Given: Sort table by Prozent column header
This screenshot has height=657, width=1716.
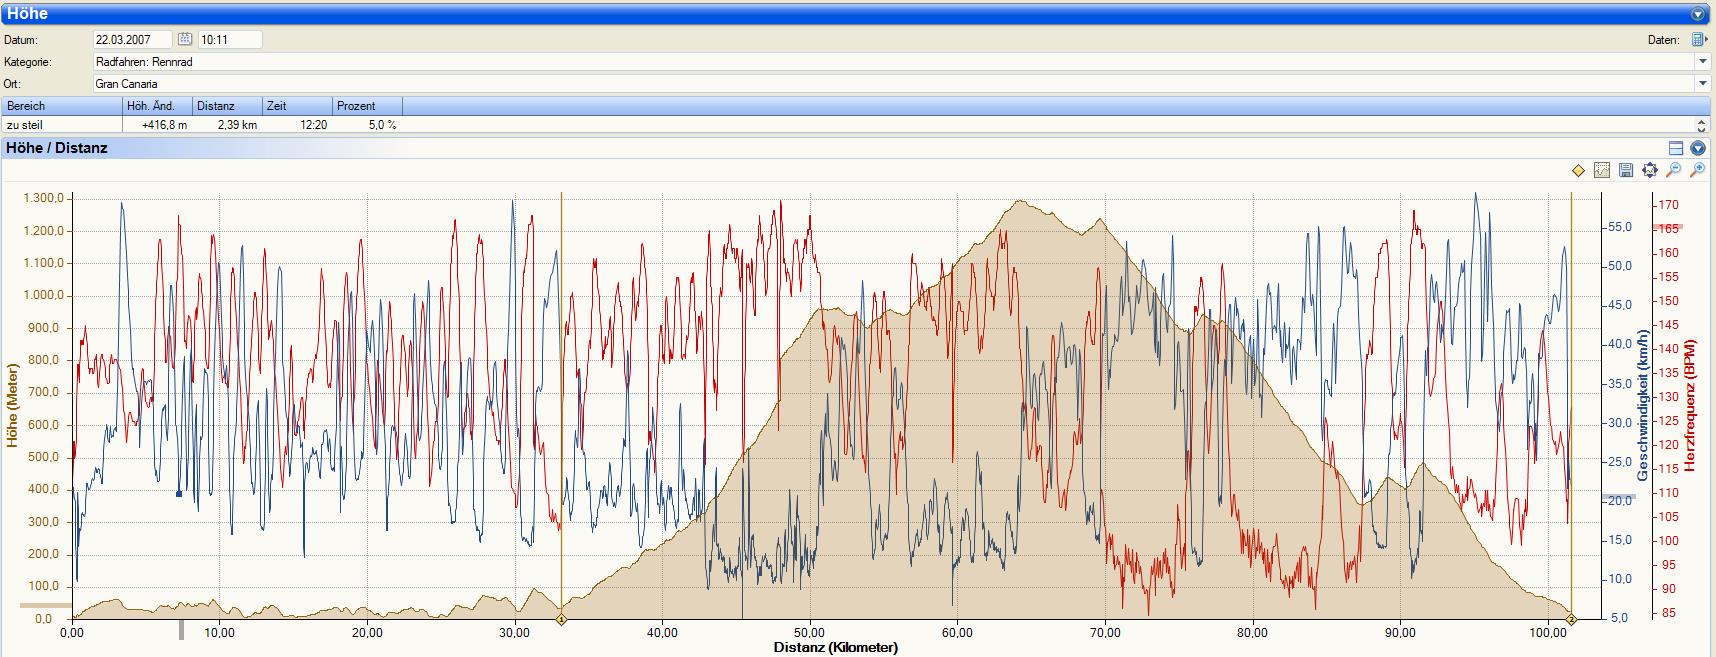Looking at the screenshot, I should click(x=367, y=106).
